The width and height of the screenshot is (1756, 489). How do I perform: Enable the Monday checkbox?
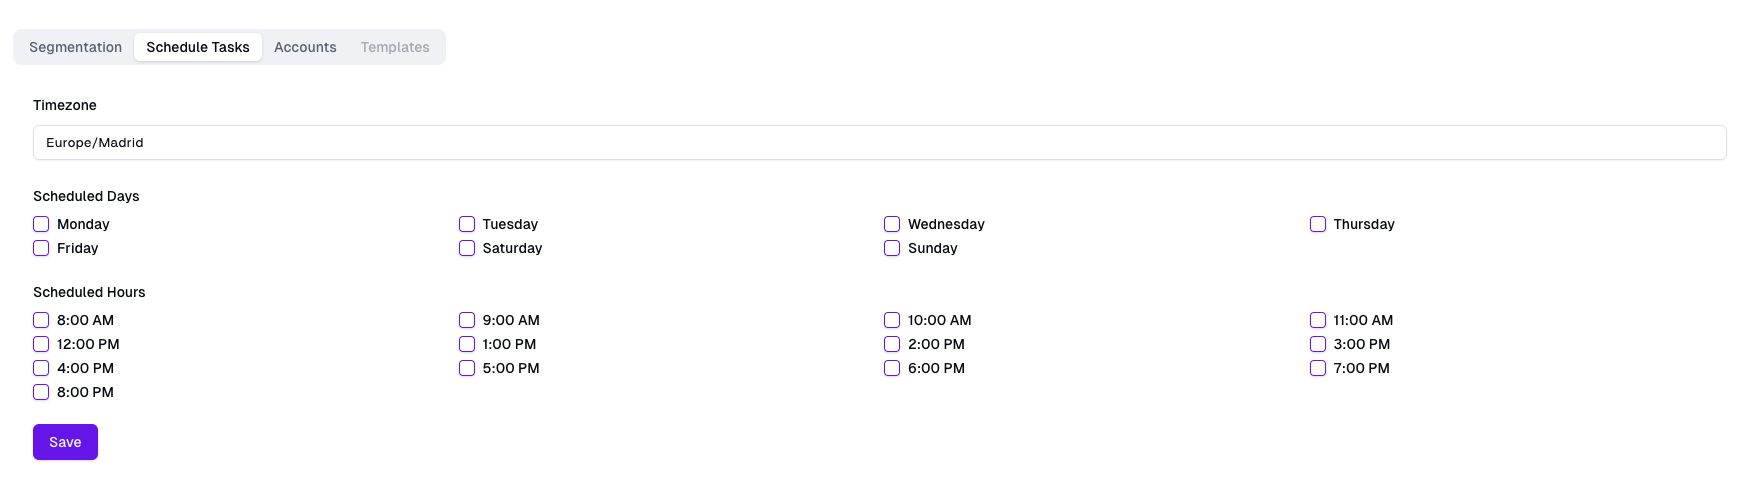[41, 224]
